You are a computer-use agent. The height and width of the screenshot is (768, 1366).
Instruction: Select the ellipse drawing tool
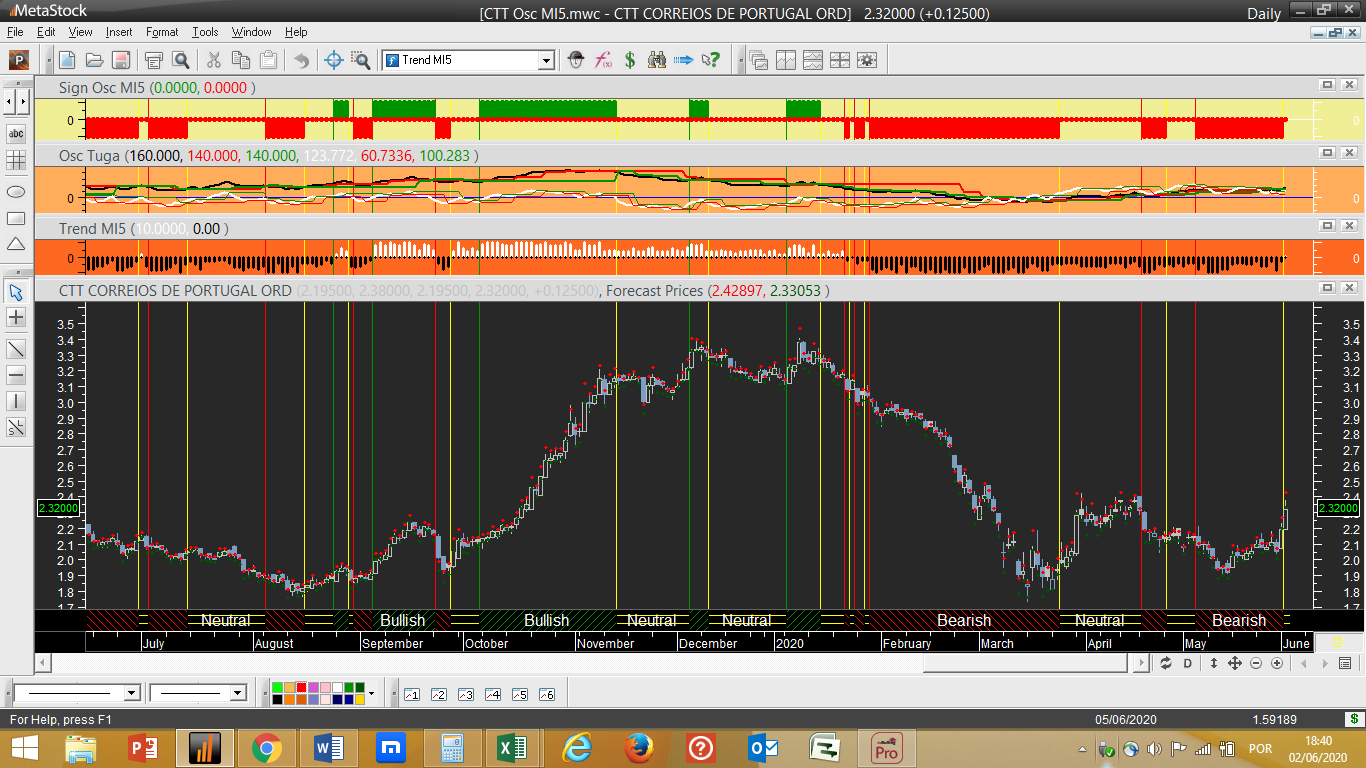tap(16, 190)
